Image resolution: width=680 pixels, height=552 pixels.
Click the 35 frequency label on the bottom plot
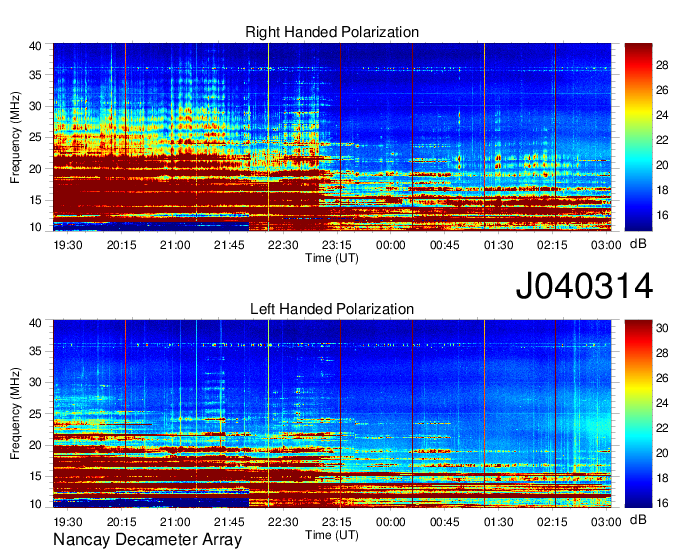coord(35,351)
